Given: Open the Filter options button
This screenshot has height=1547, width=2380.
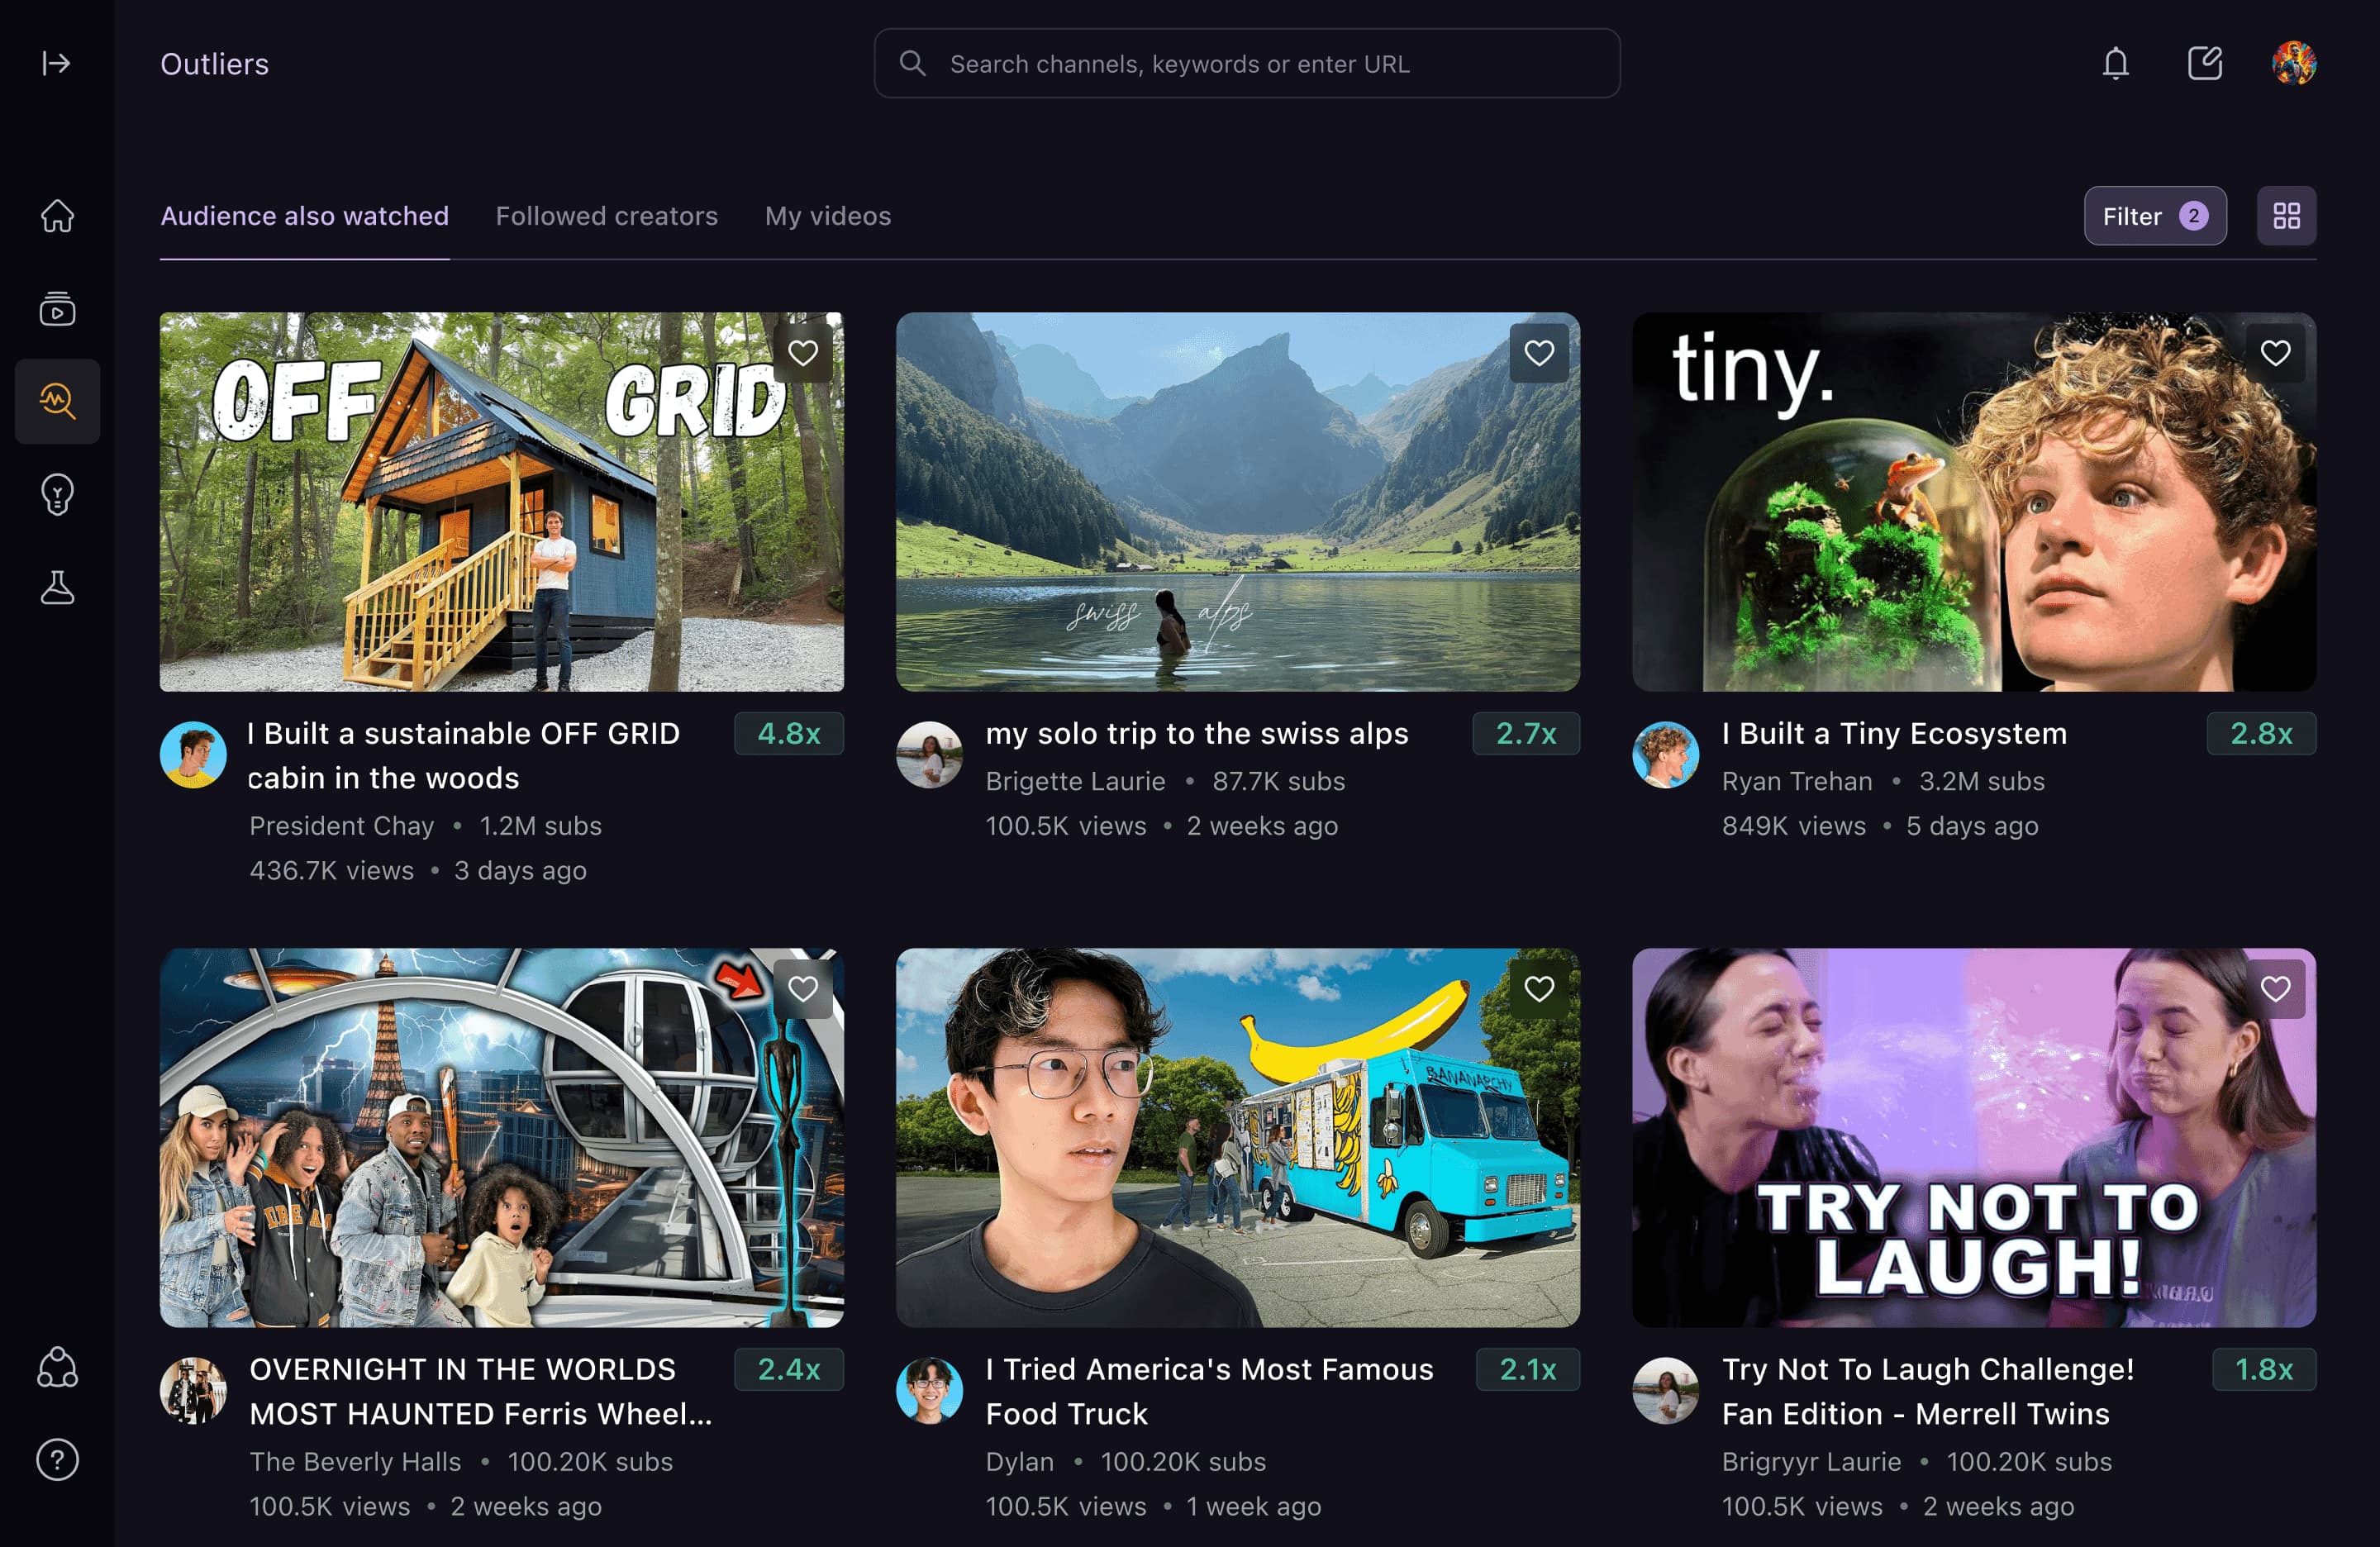Looking at the screenshot, I should [x=2154, y=216].
